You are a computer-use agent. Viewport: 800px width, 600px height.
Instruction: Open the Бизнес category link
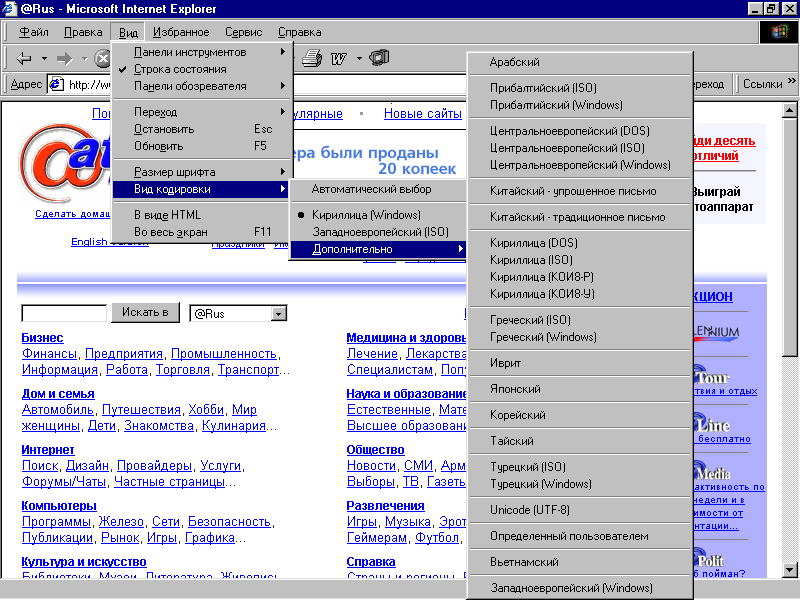pyautogui.click(x=42, y=338)
